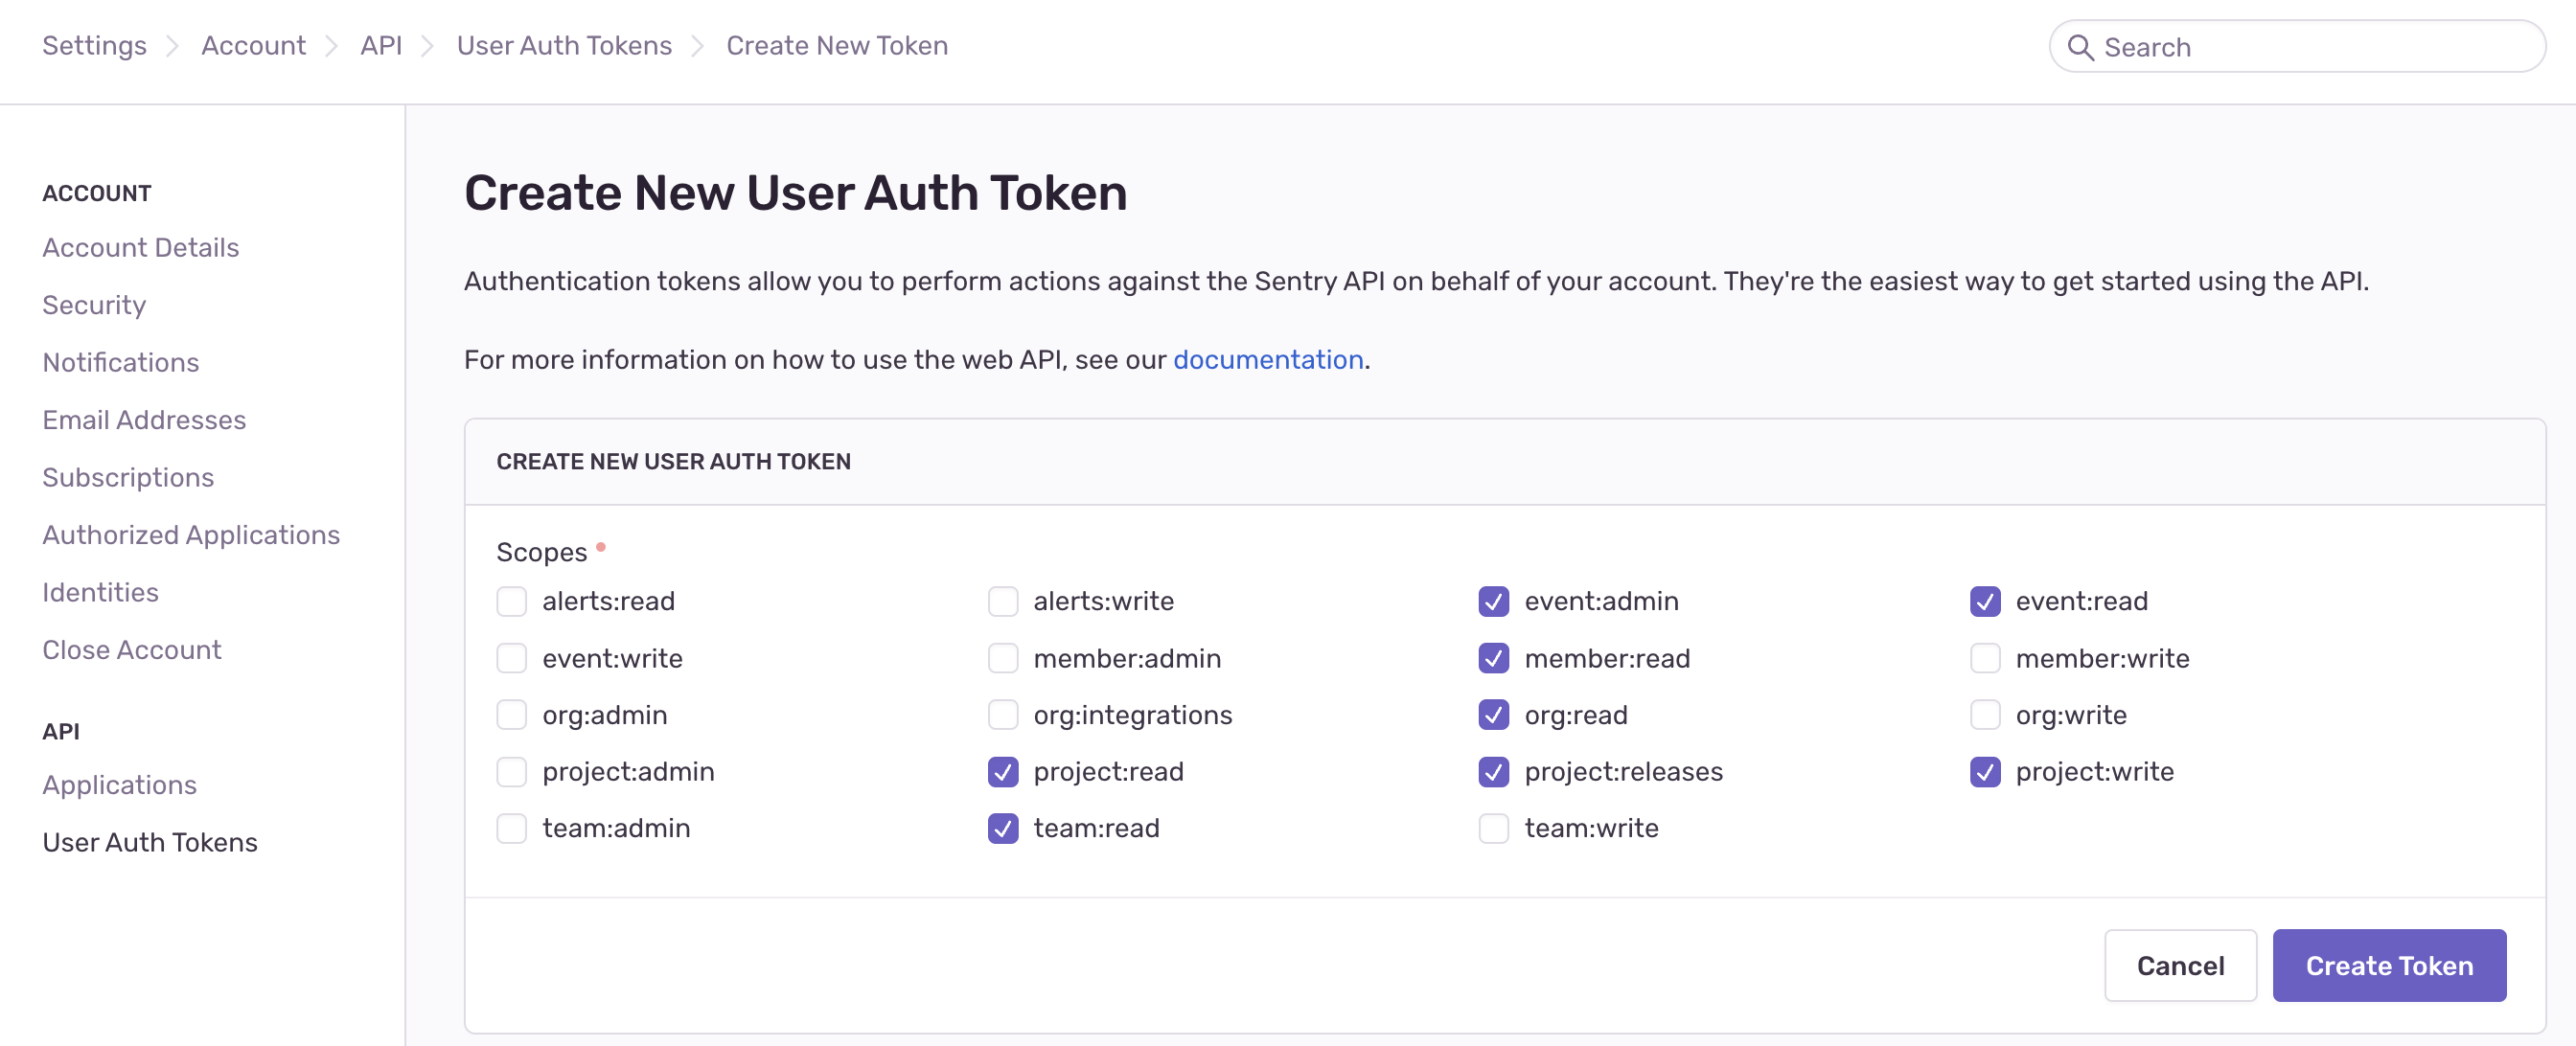Open Applications under API section
This screenshot has height=1046, width=2576.
[119, 785]
